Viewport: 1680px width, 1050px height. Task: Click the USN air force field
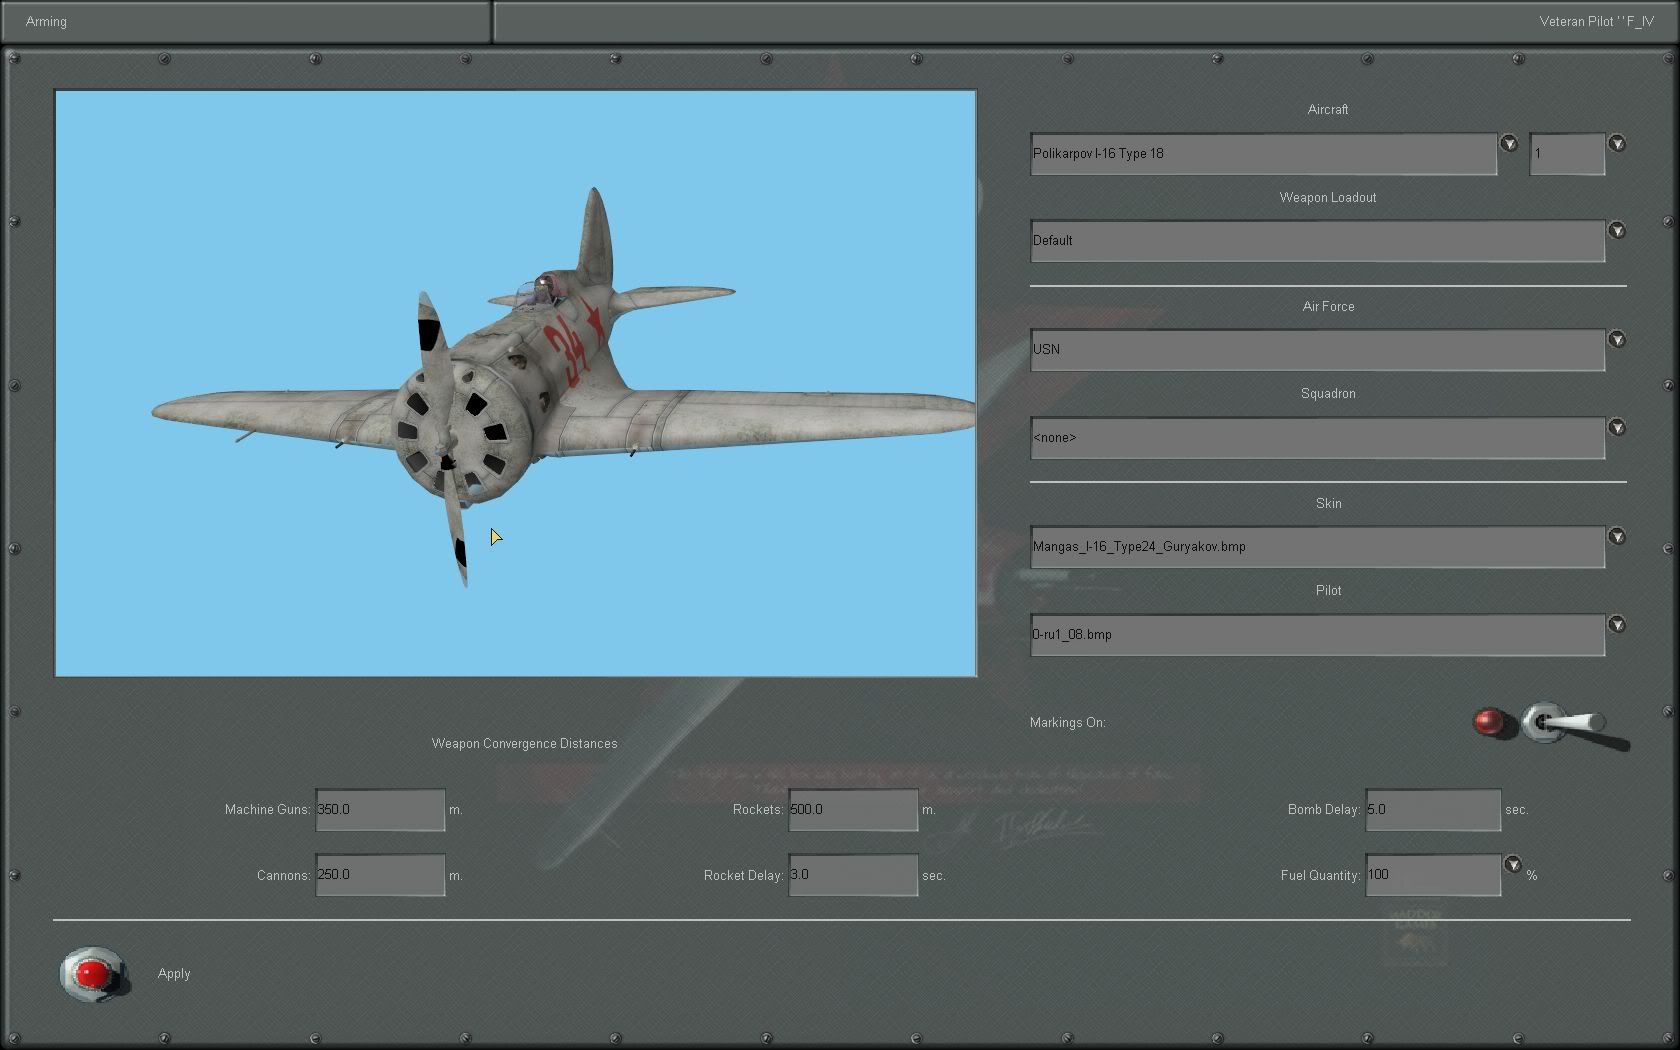click(x=1318, y=350)
